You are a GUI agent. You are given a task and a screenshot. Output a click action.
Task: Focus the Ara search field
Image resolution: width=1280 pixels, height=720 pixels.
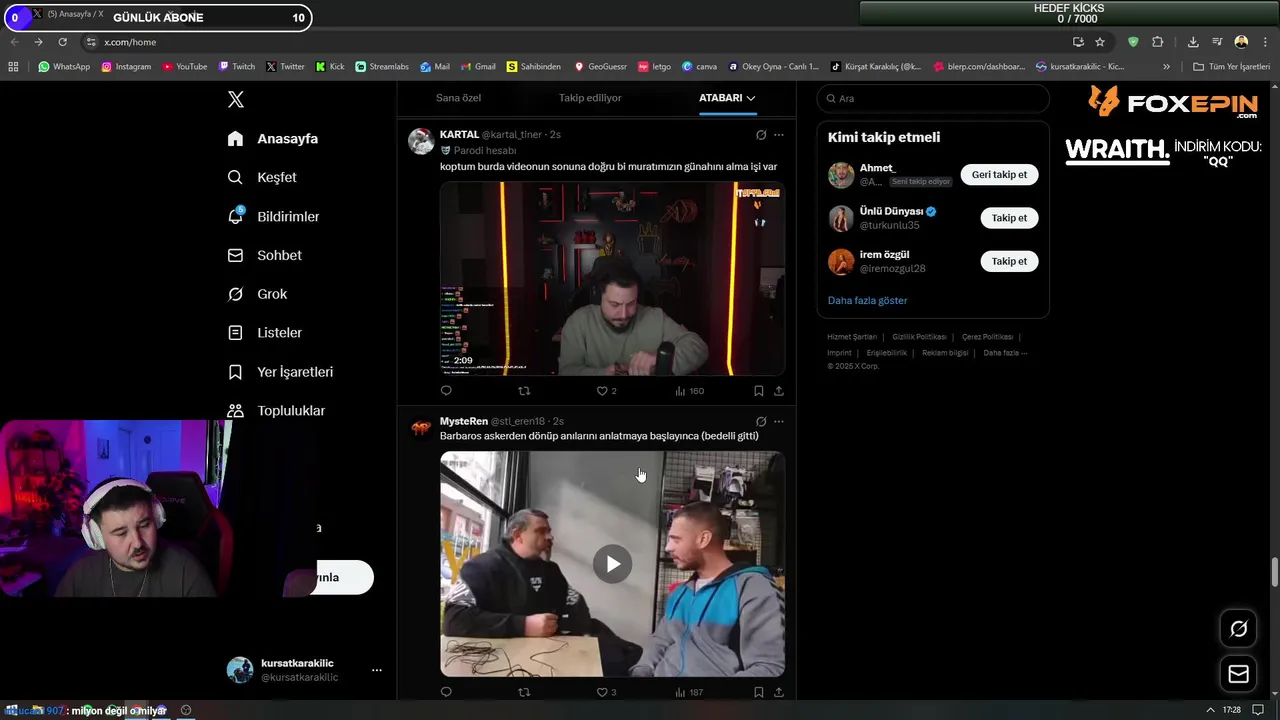(x=933, y=98)
